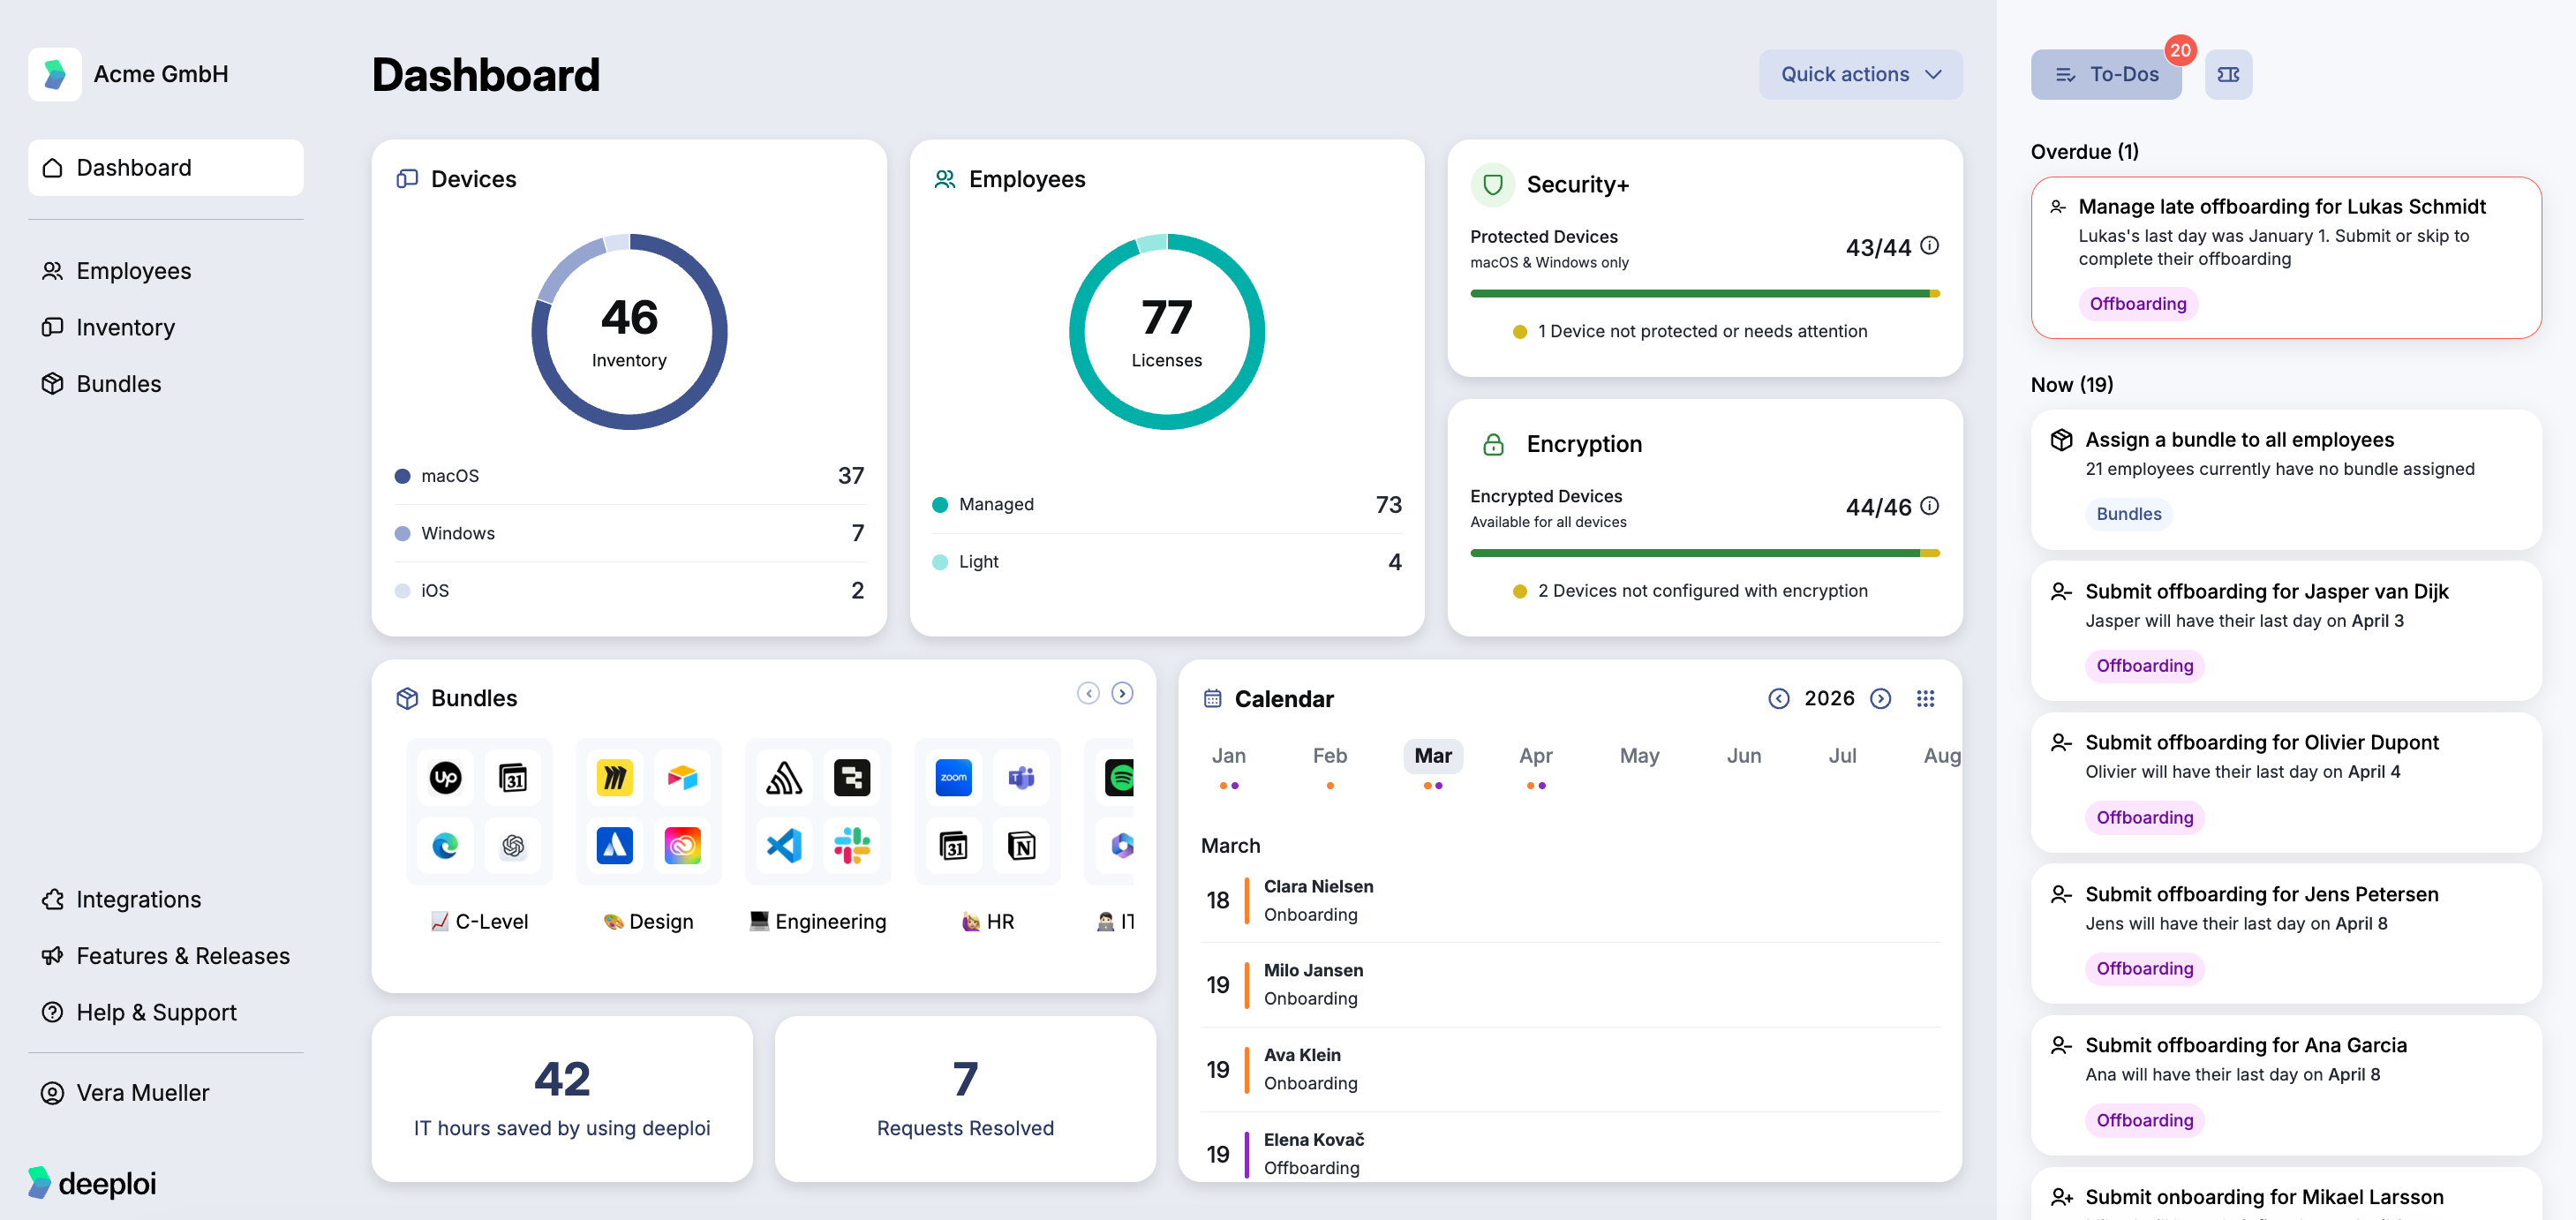Click the Zoom icon in HR bundle
Image resolution: width=2576 pixels, height=1220 pixels.
pyautogui.click(x=952, y=777)
